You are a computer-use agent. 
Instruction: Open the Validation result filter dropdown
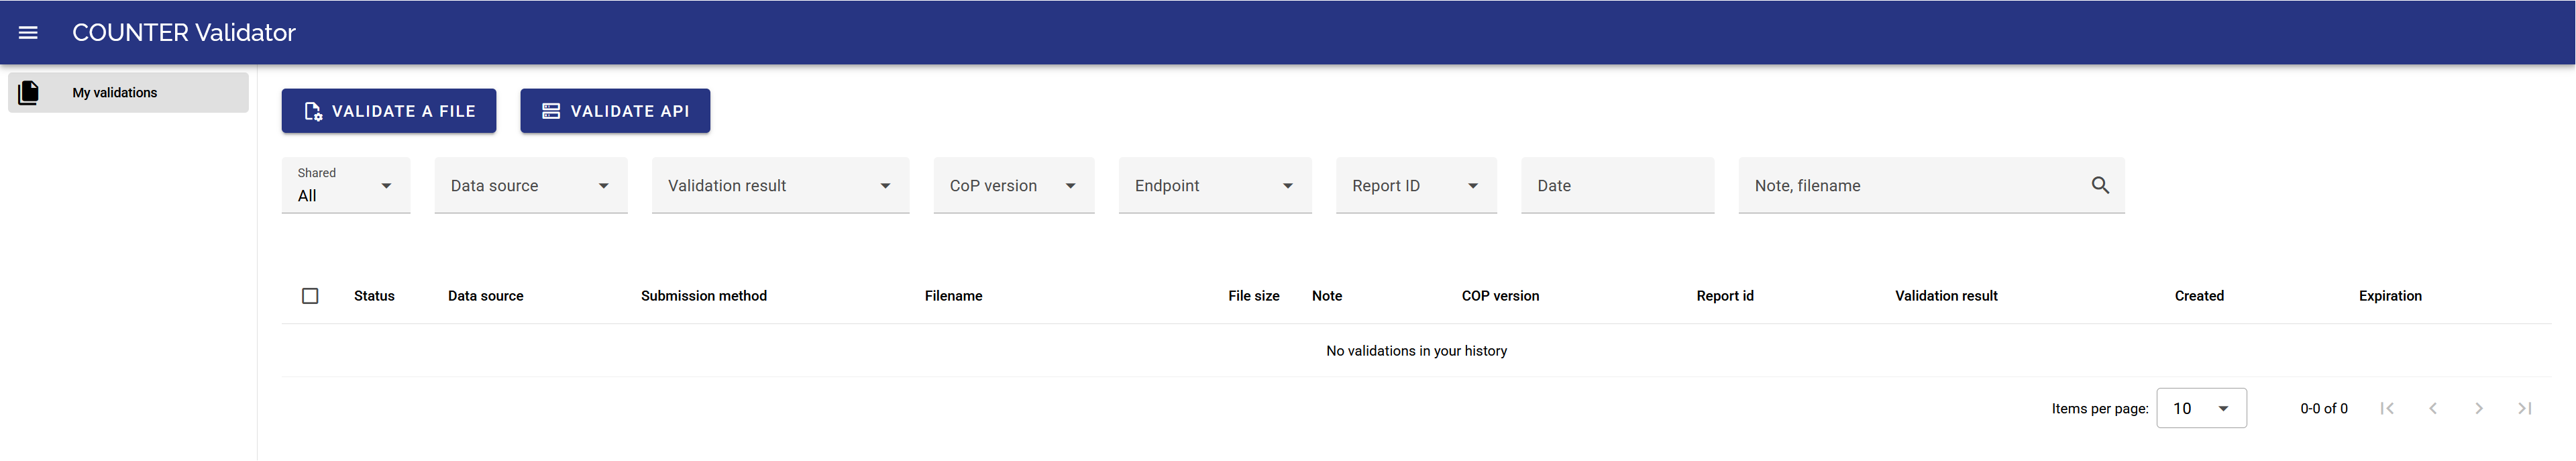pos(779,186)
